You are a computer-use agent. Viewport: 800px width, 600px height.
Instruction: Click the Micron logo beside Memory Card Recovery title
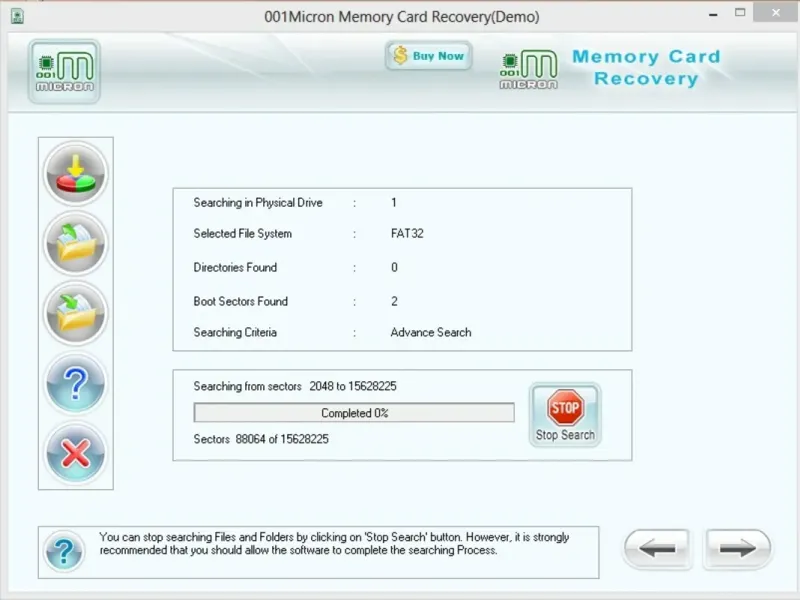pyautogui.click(x=529, y=70)
